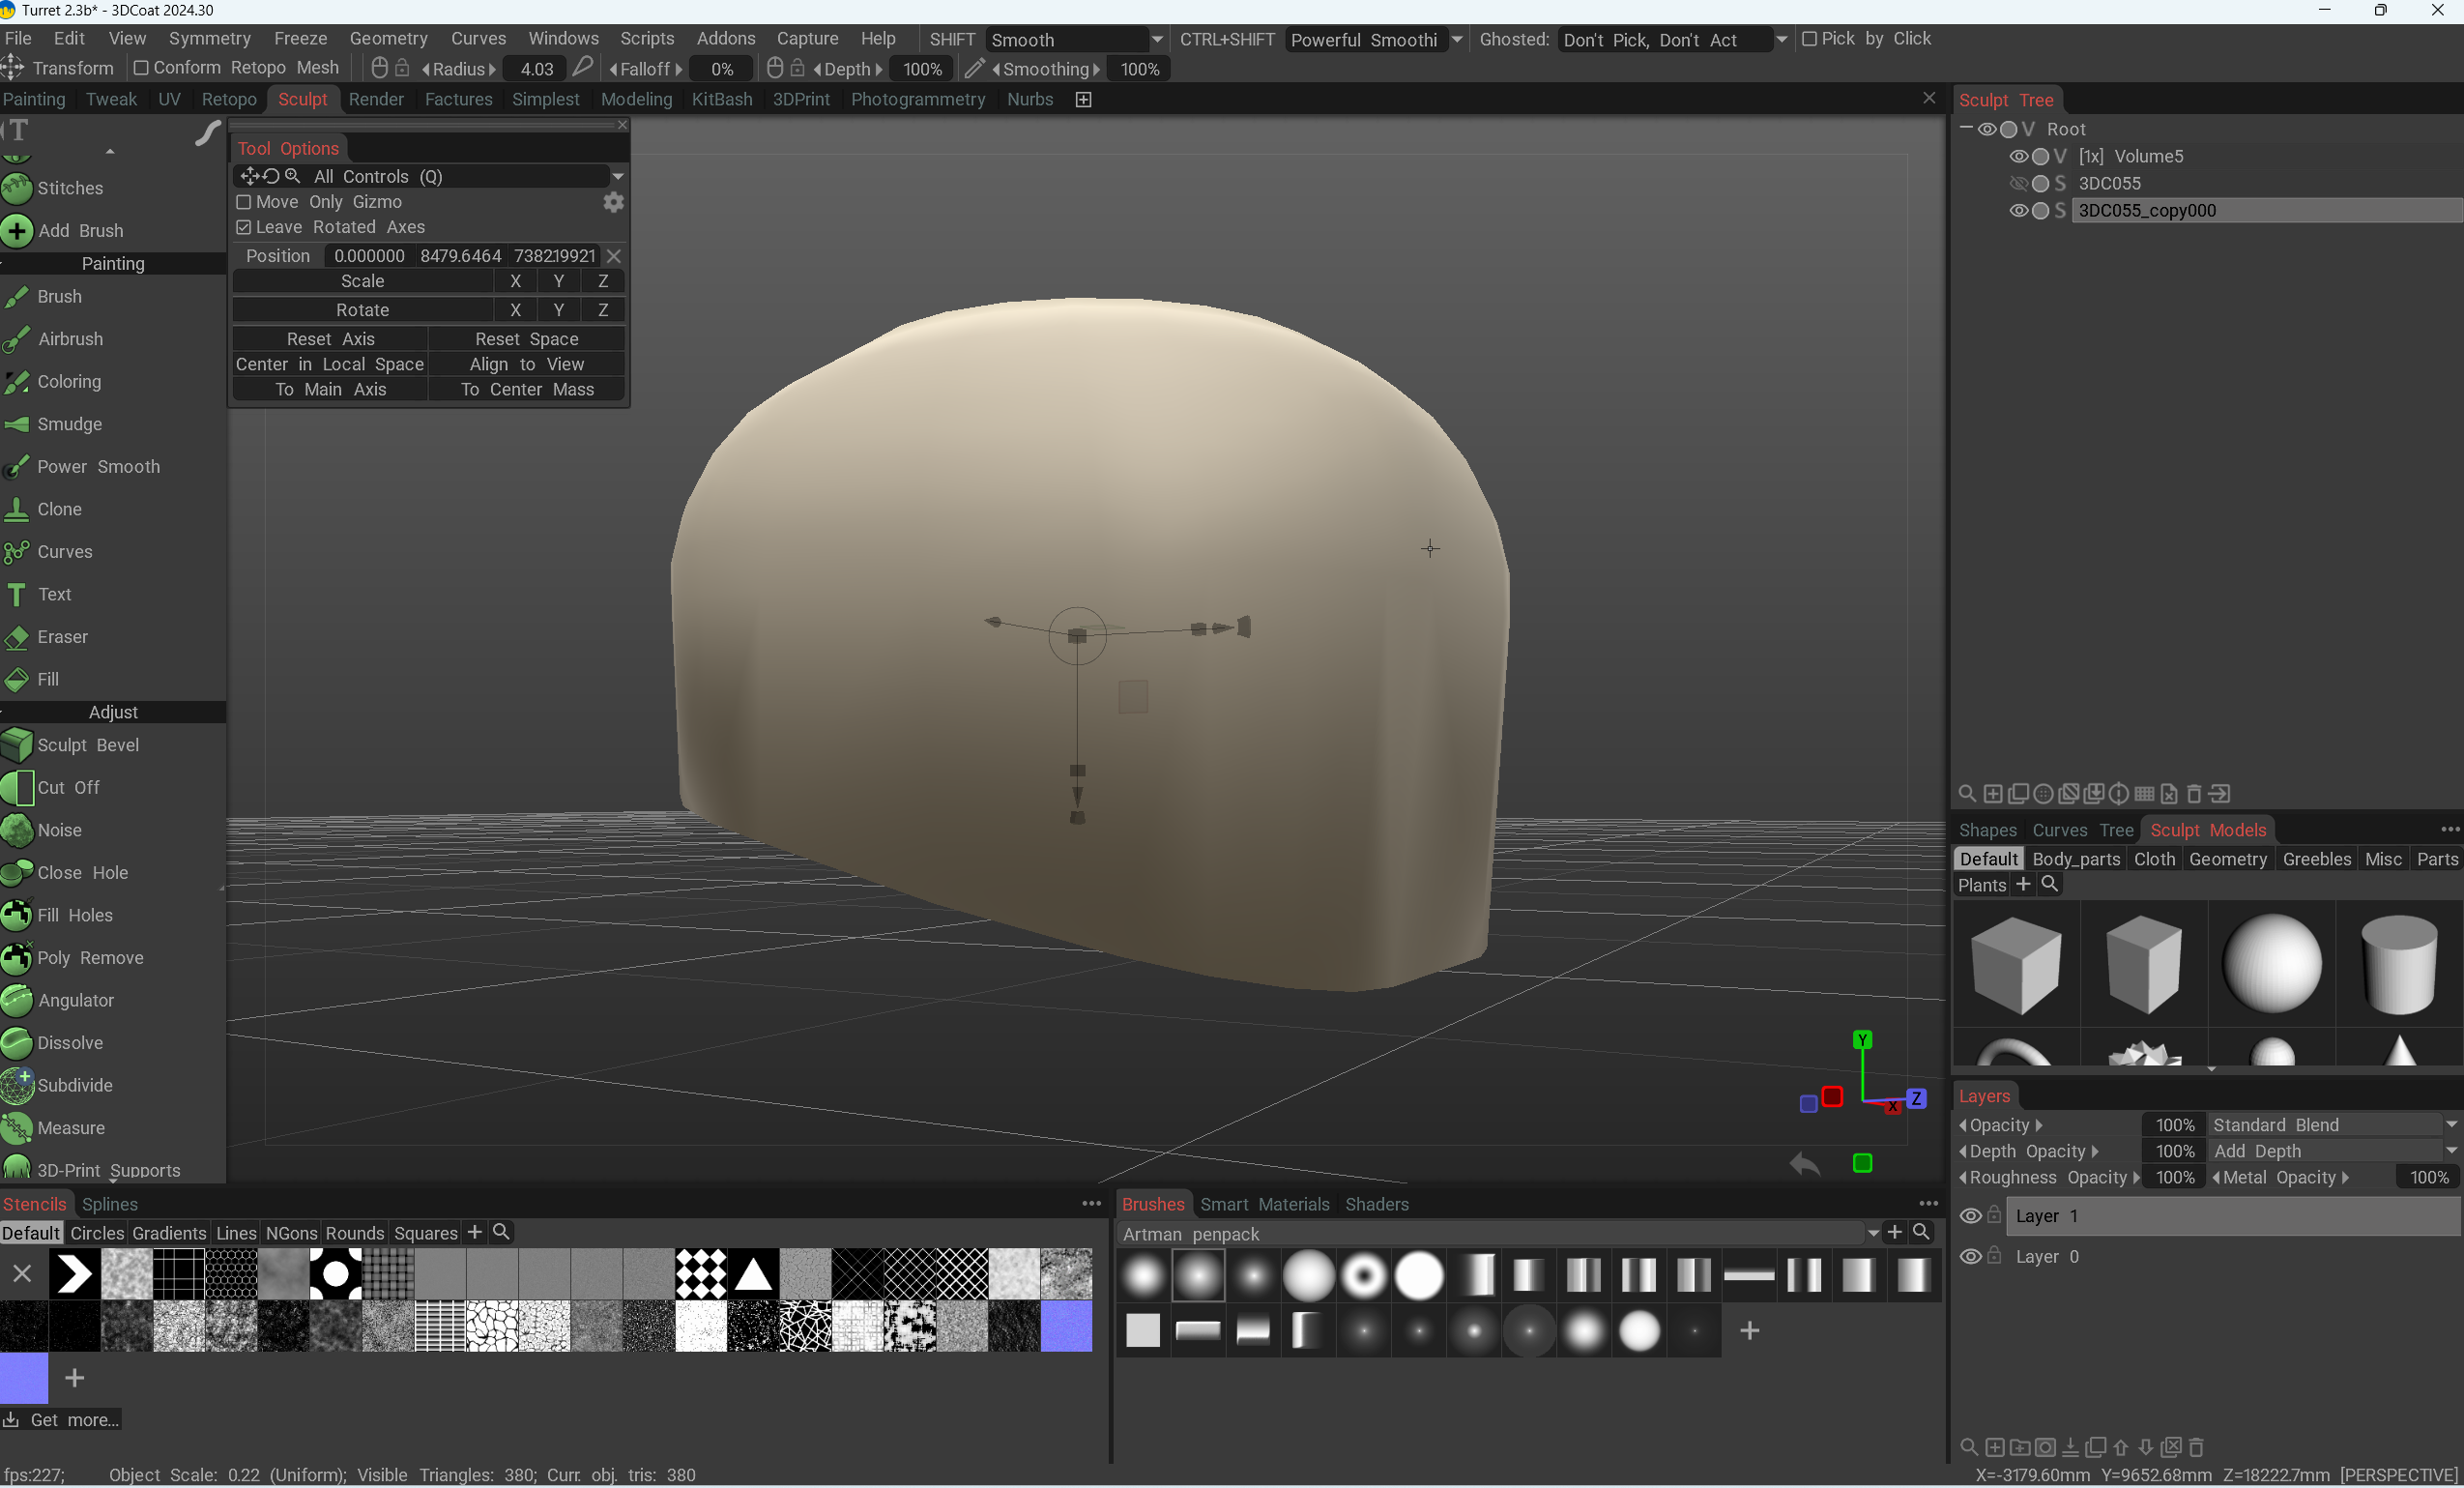
Task: Open the Ghosted mode dropdown
Action: click(x=1674, y=40)
